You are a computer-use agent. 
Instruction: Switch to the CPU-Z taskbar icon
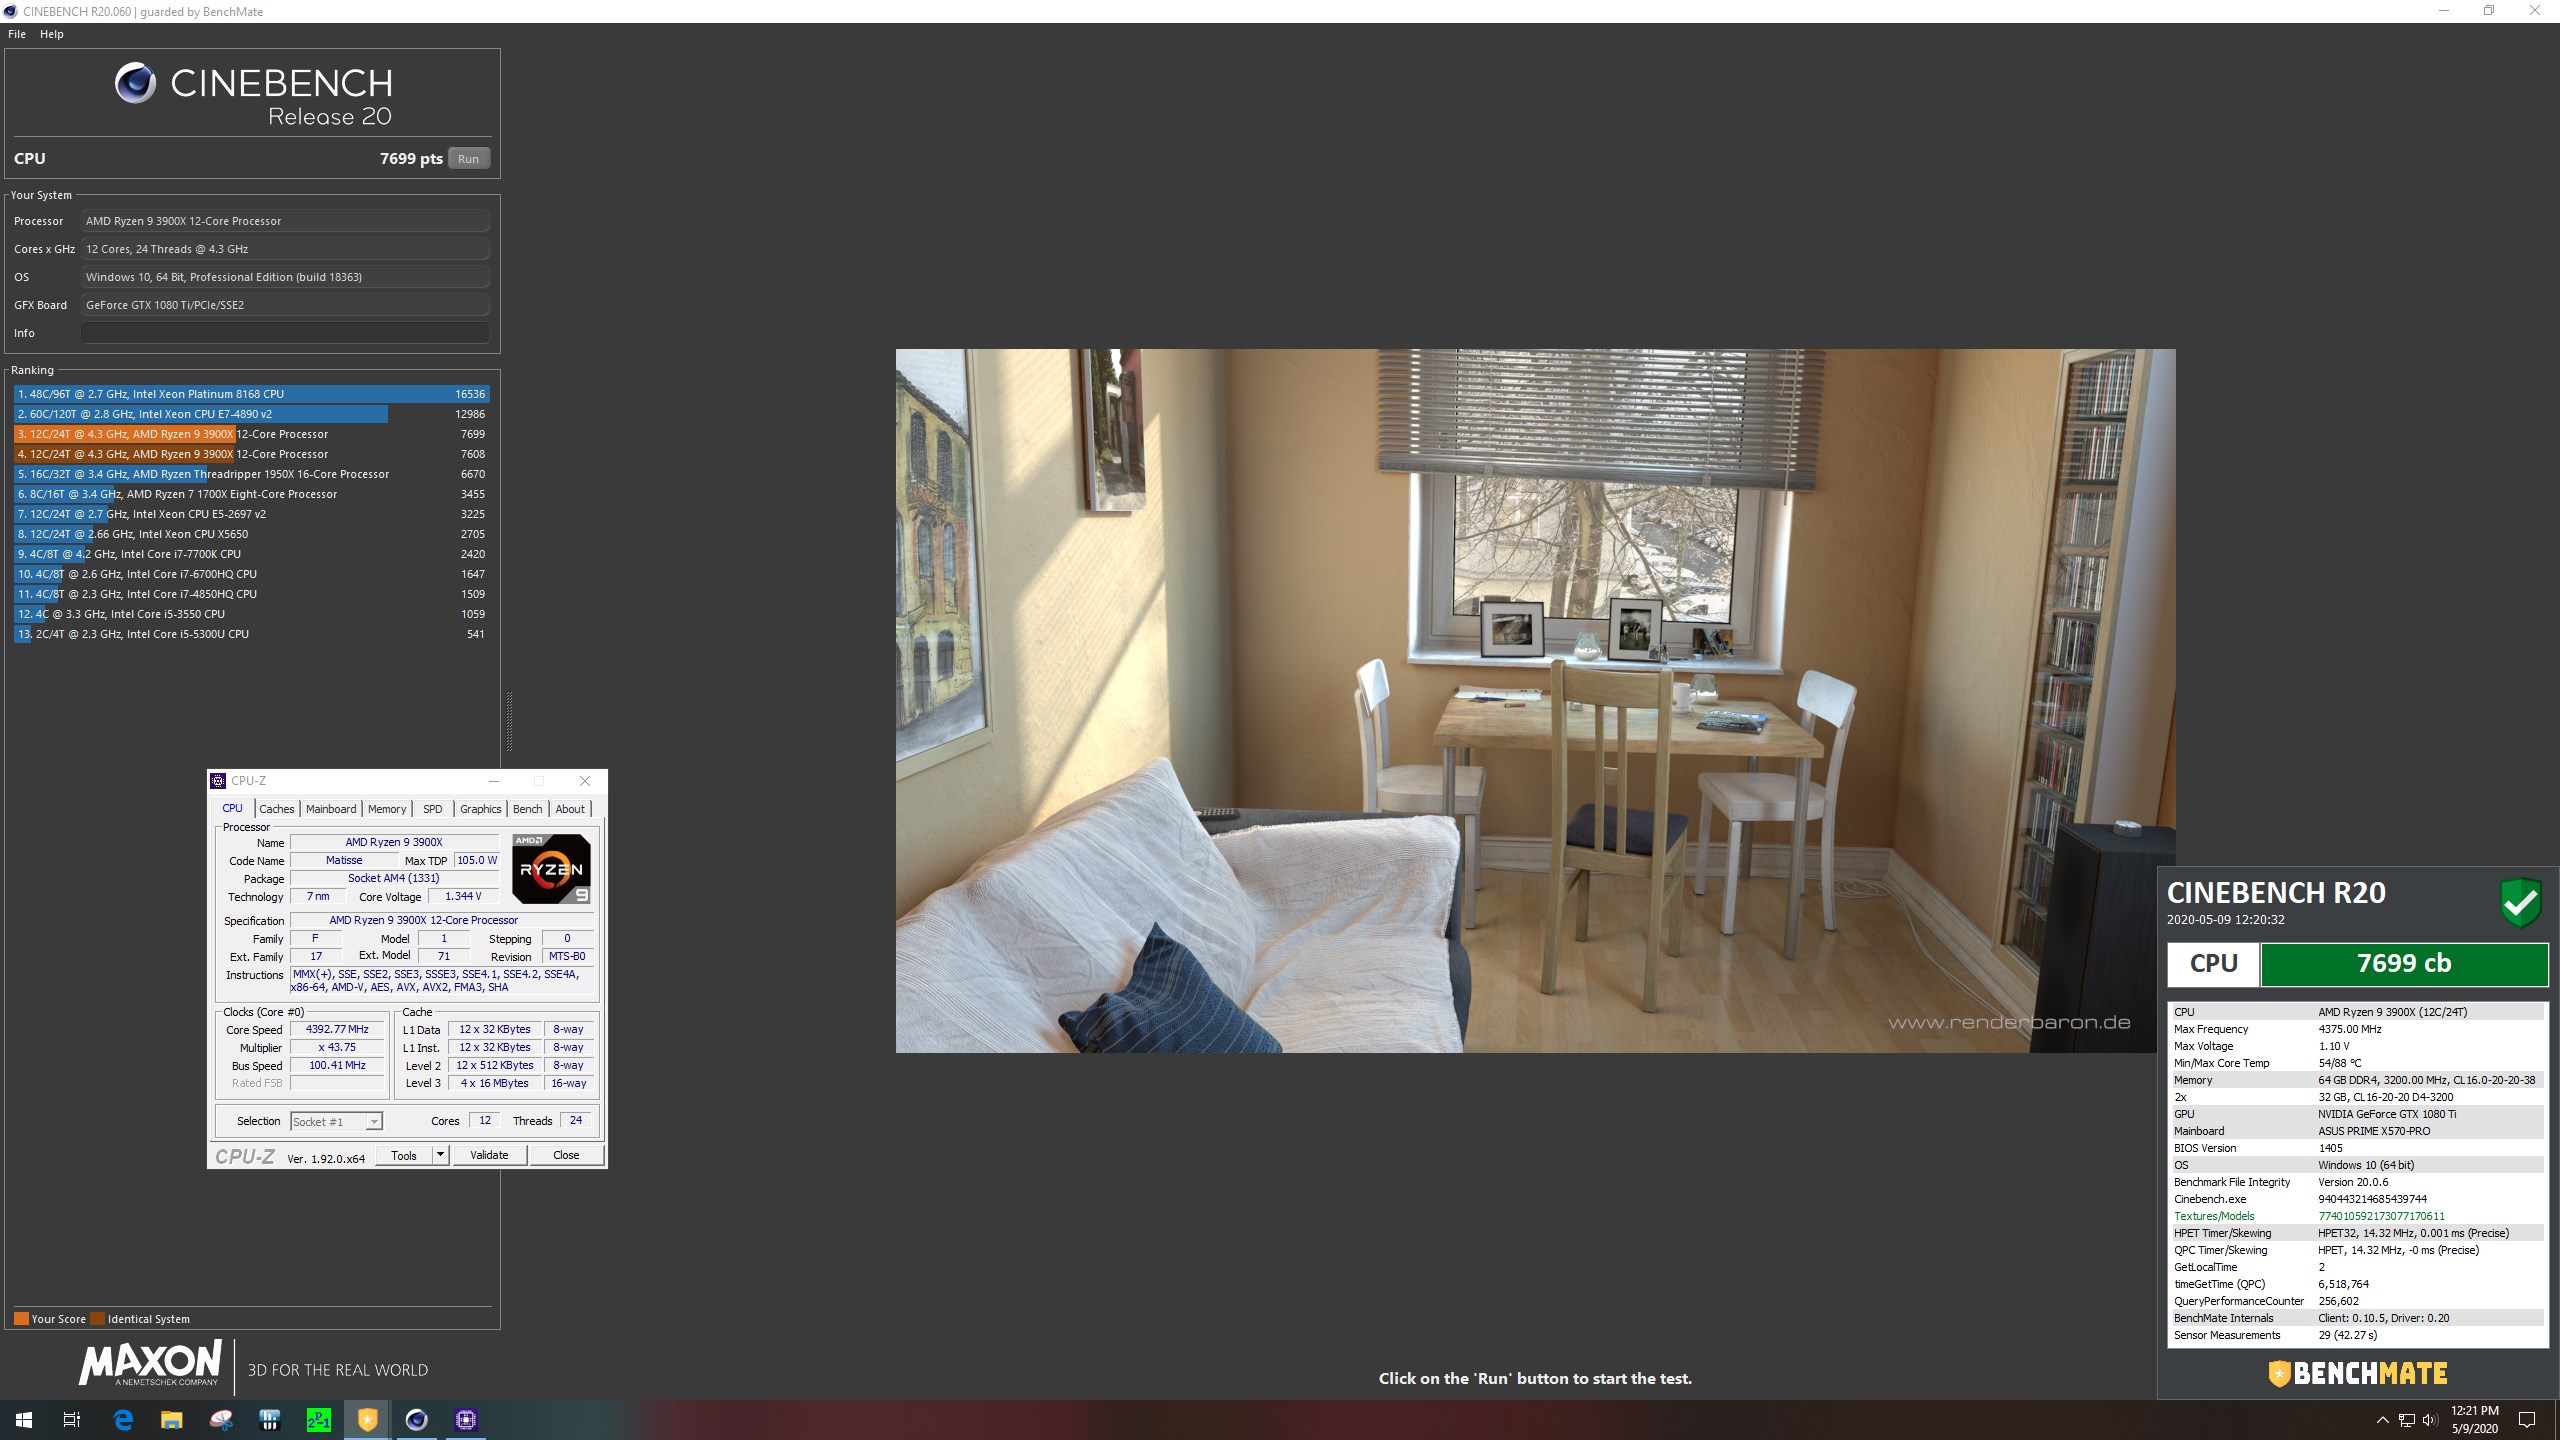[x=466, y=1419]
